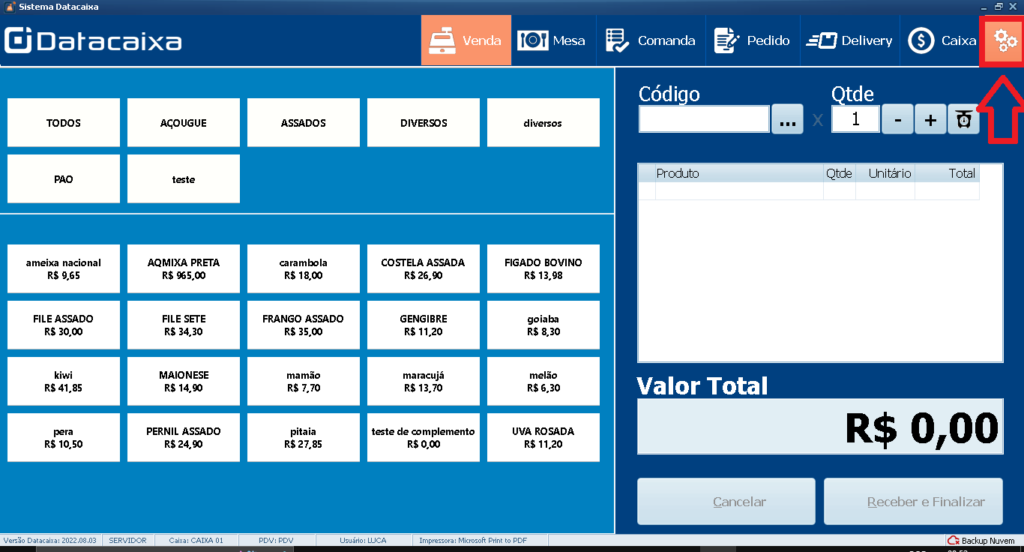Select the TODOS category filter

pyautogui.click(x=63, y=123)
